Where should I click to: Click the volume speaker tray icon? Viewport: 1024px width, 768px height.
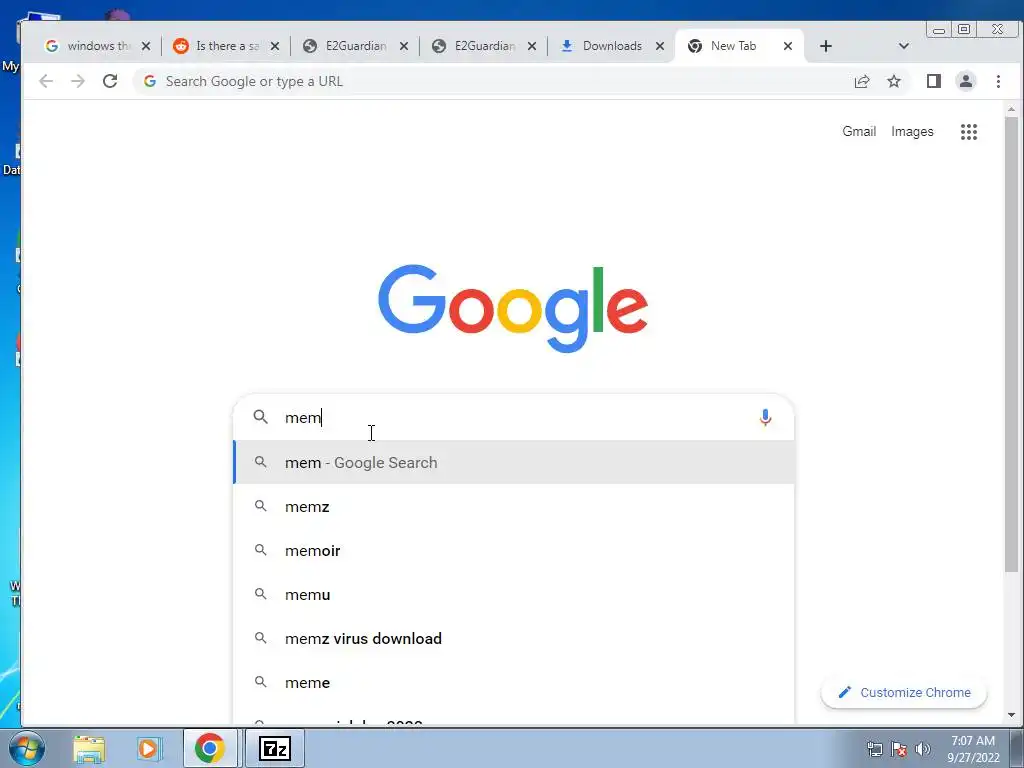coord(923,748)
